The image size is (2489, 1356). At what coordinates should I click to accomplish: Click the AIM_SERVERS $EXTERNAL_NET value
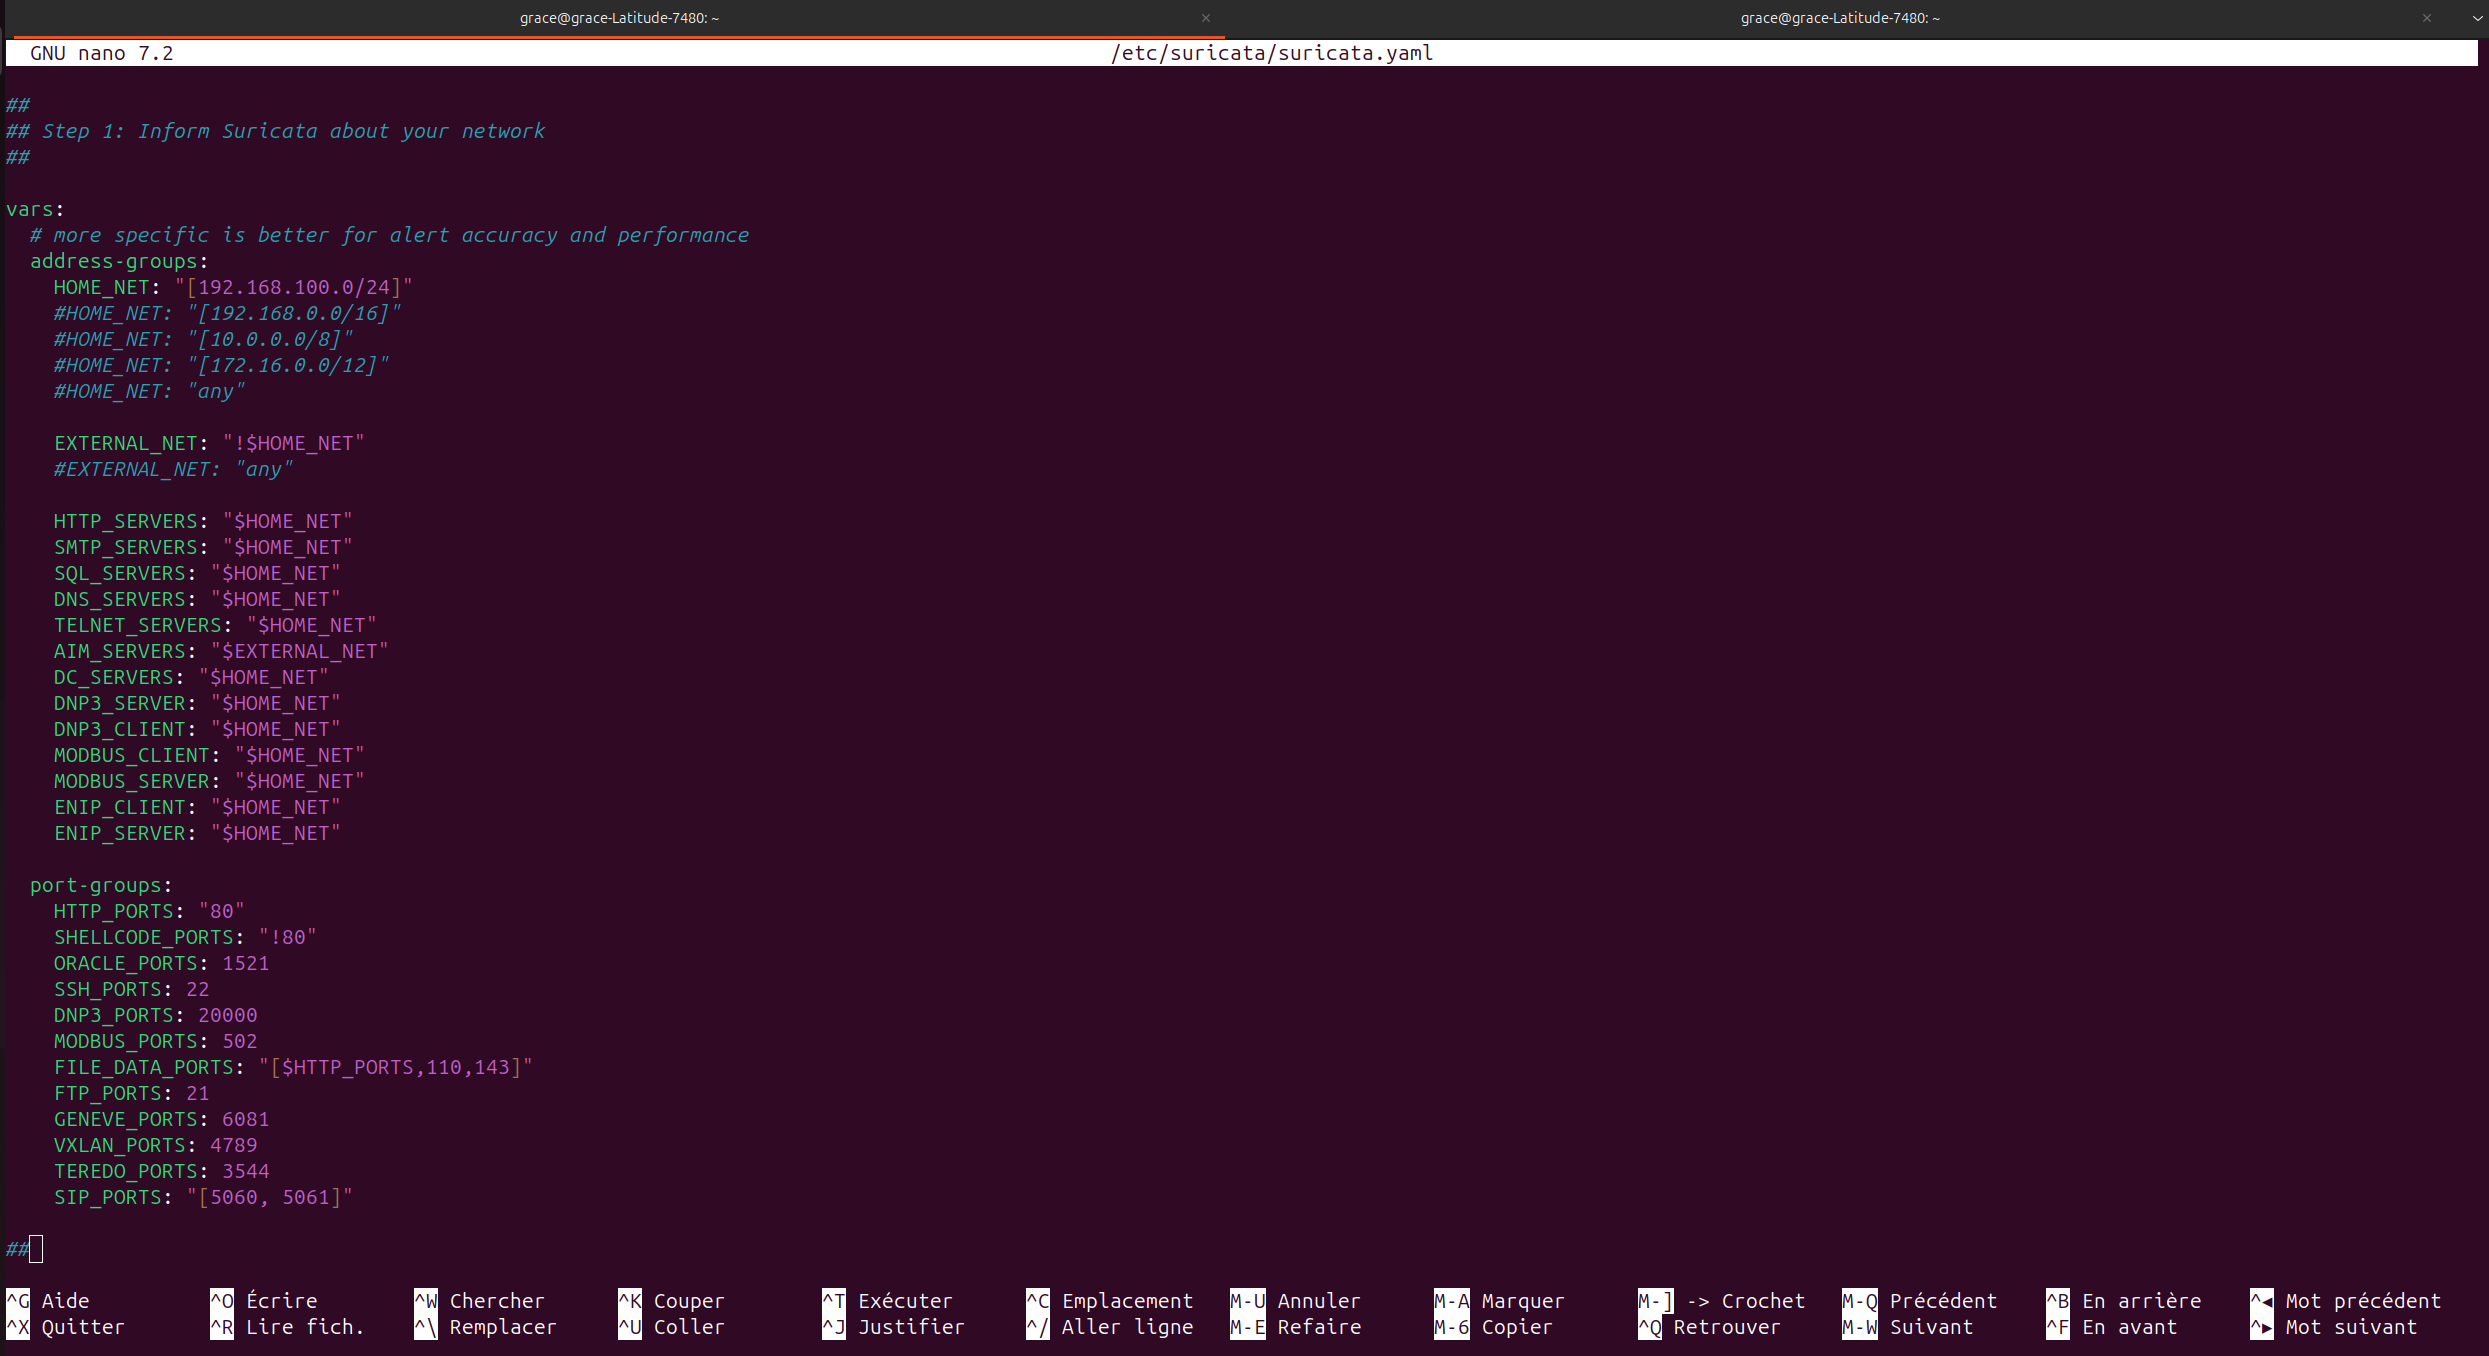coord(299,651)
